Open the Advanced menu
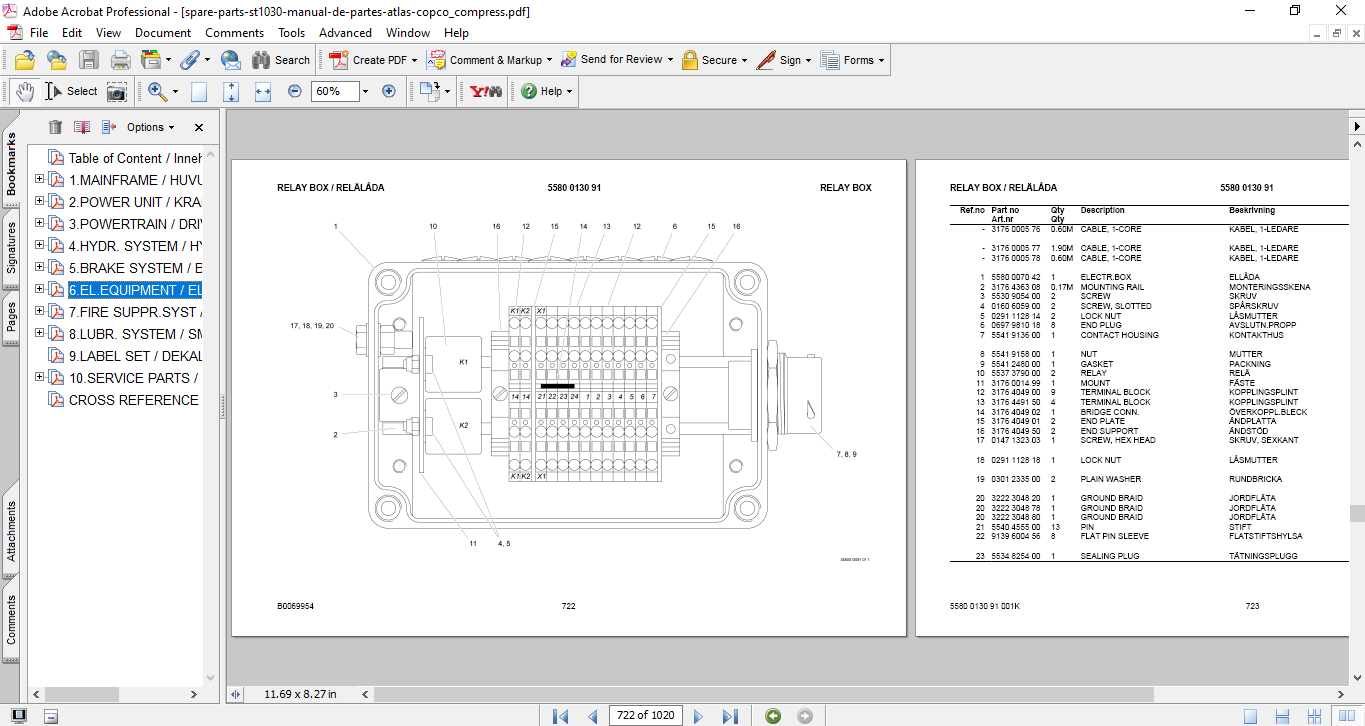 (x=345, y=33)
